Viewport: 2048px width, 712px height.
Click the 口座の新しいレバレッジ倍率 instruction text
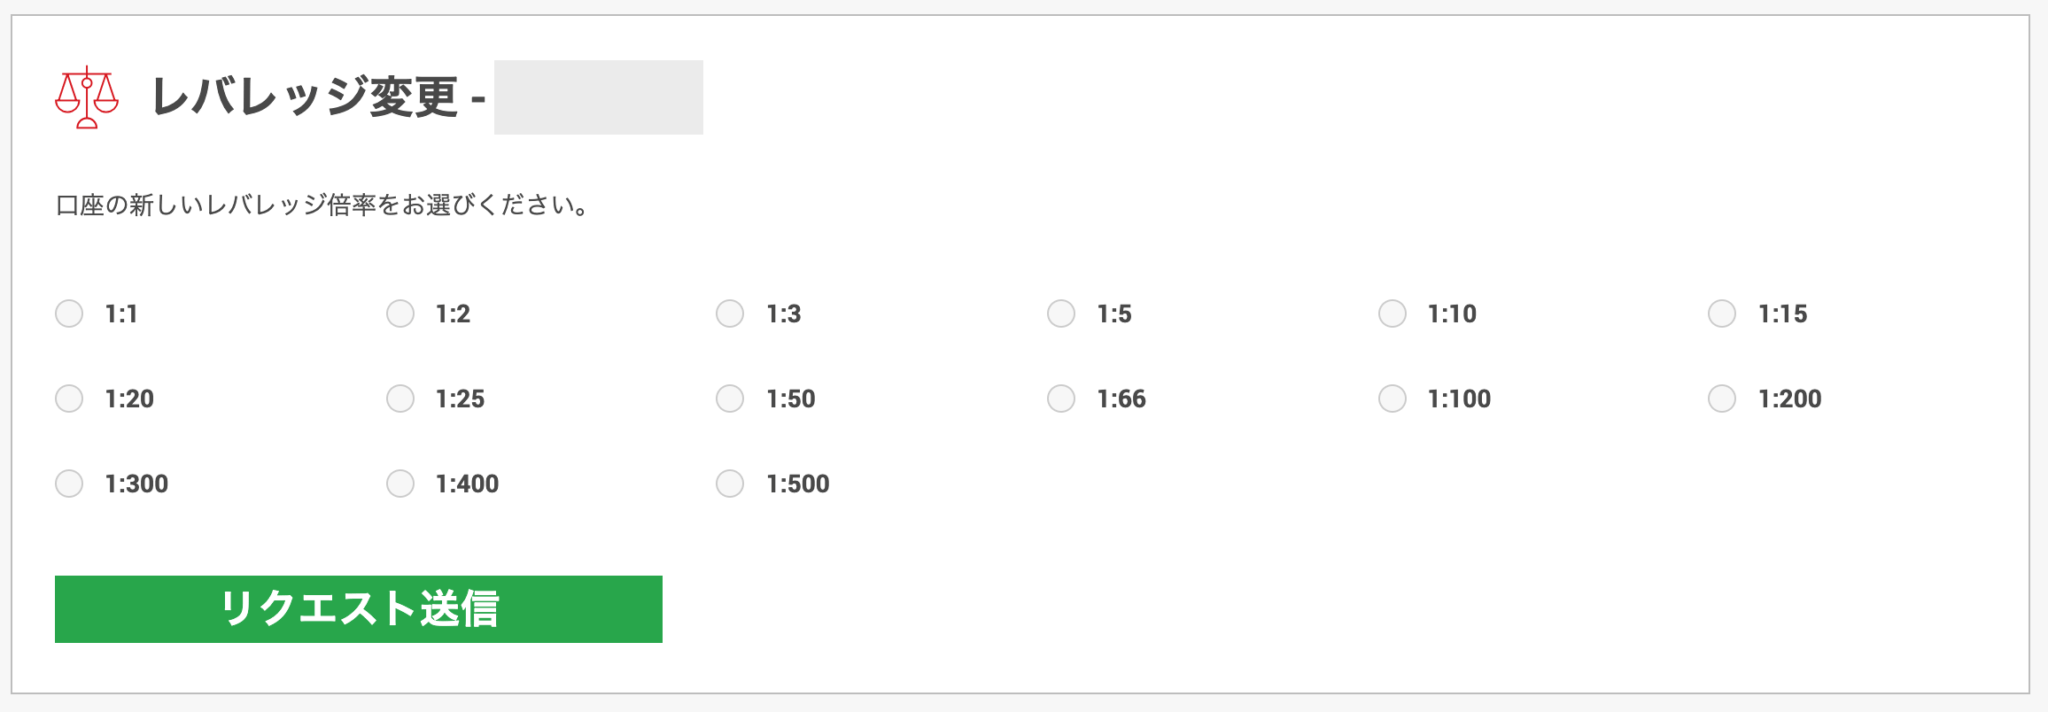(322, 205)
